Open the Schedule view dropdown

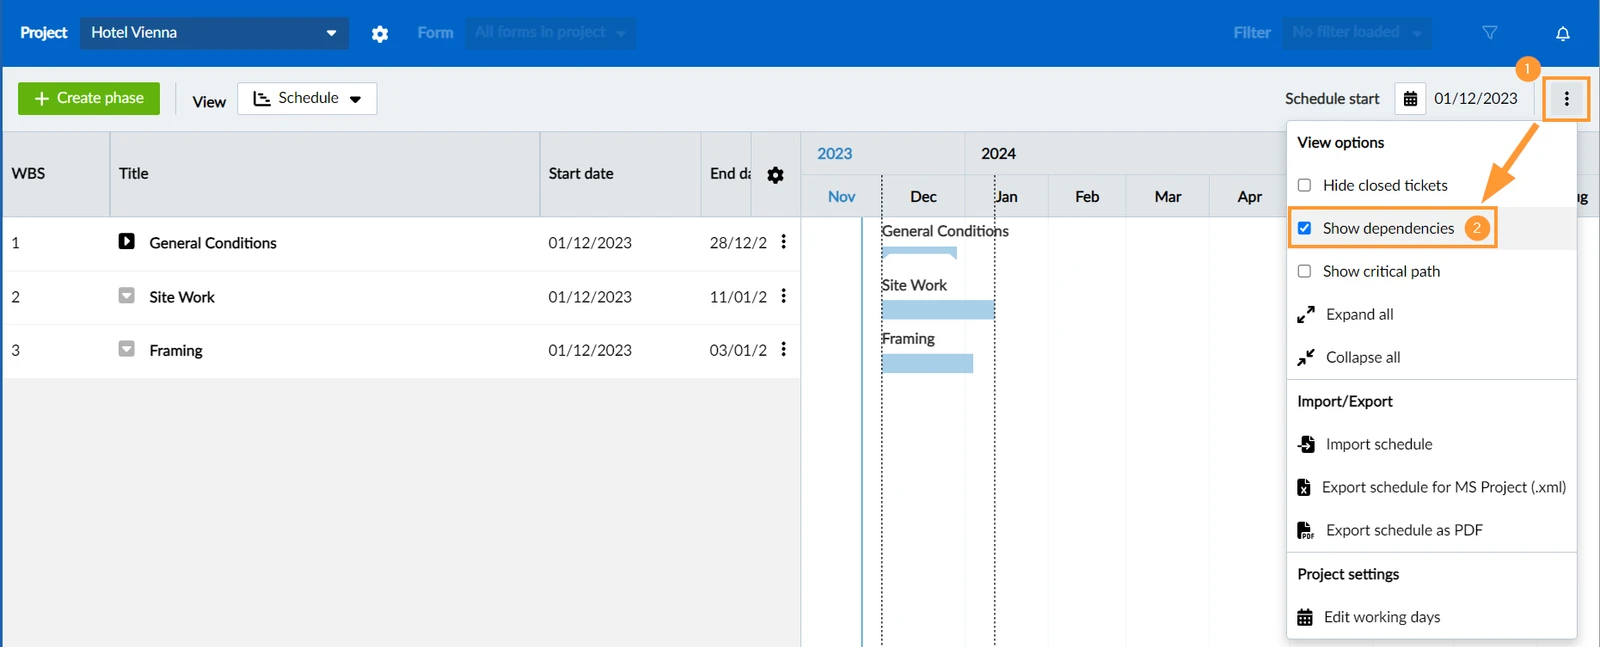307,98
